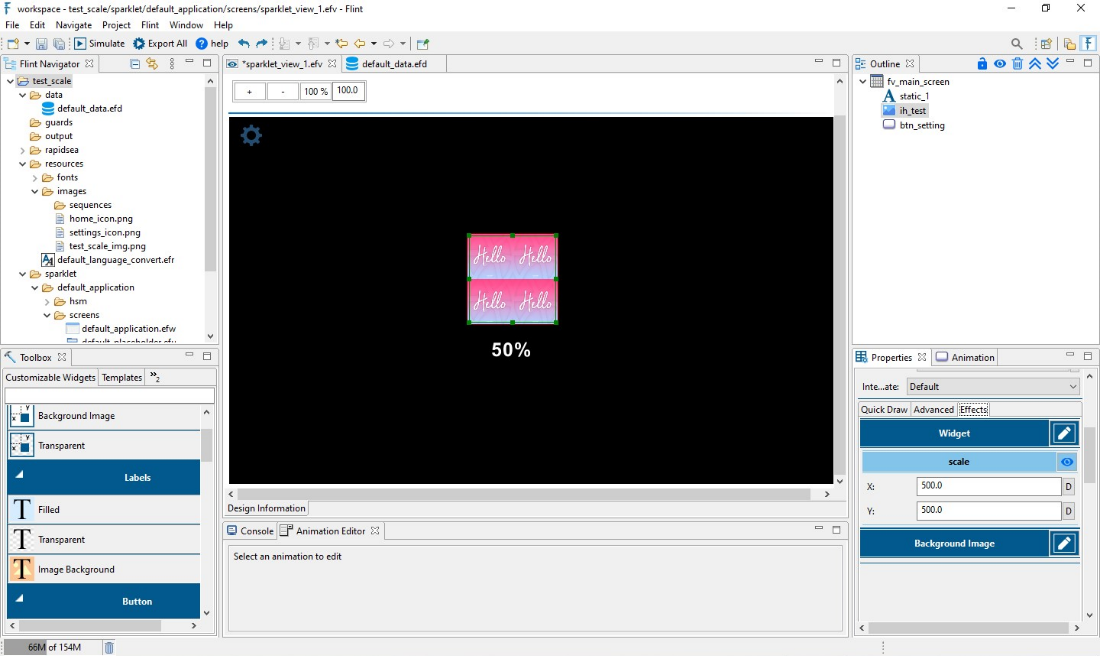The height and width of the screenshot is (656, 1100).
Task: Click the double down-arrow in Outline toolbar
Action: coord(1052,64)
